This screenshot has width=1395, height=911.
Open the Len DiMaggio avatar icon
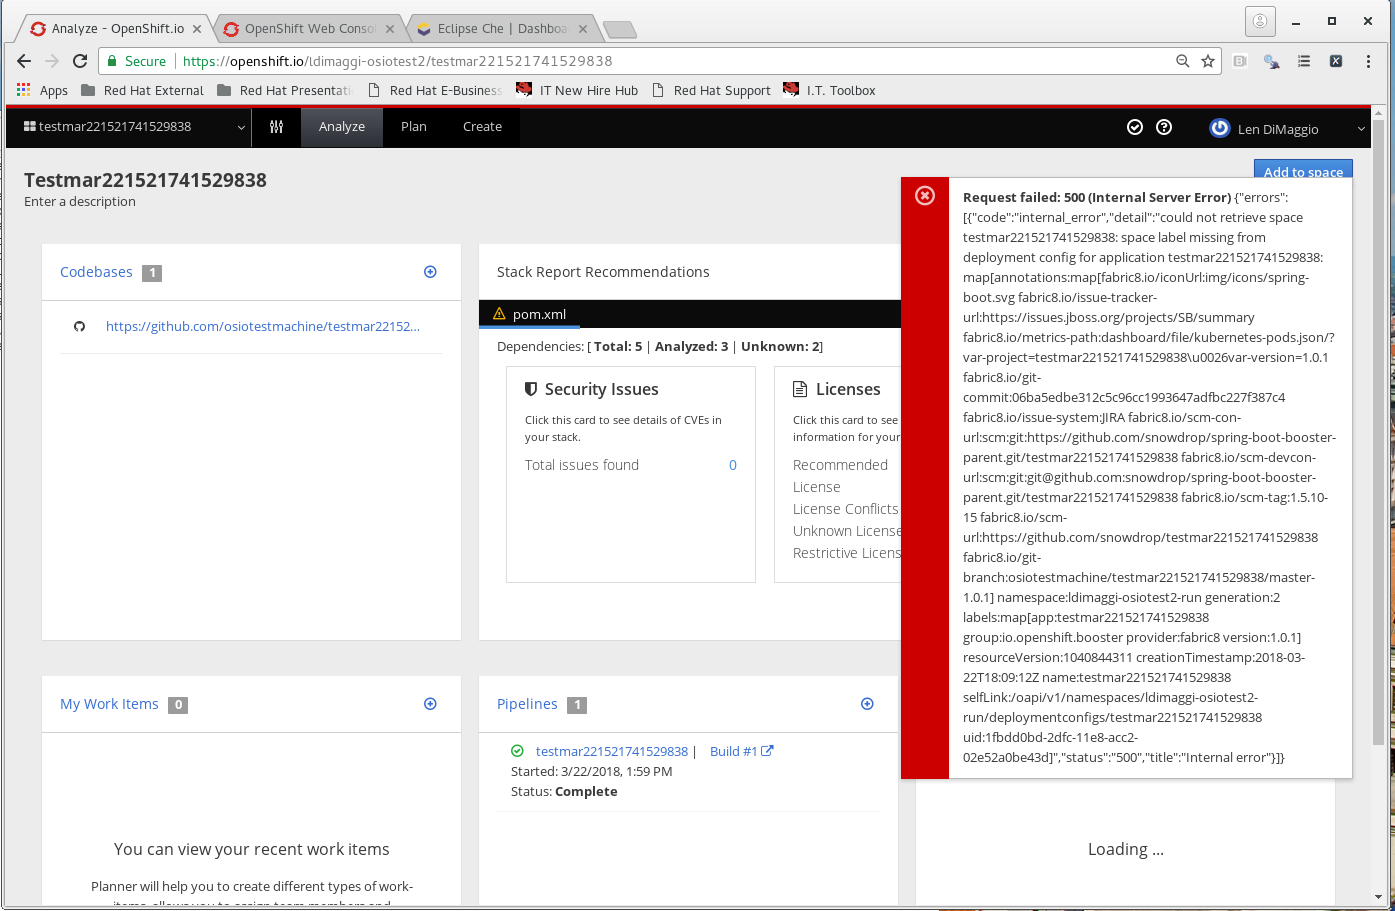[x=1219, y=128]
